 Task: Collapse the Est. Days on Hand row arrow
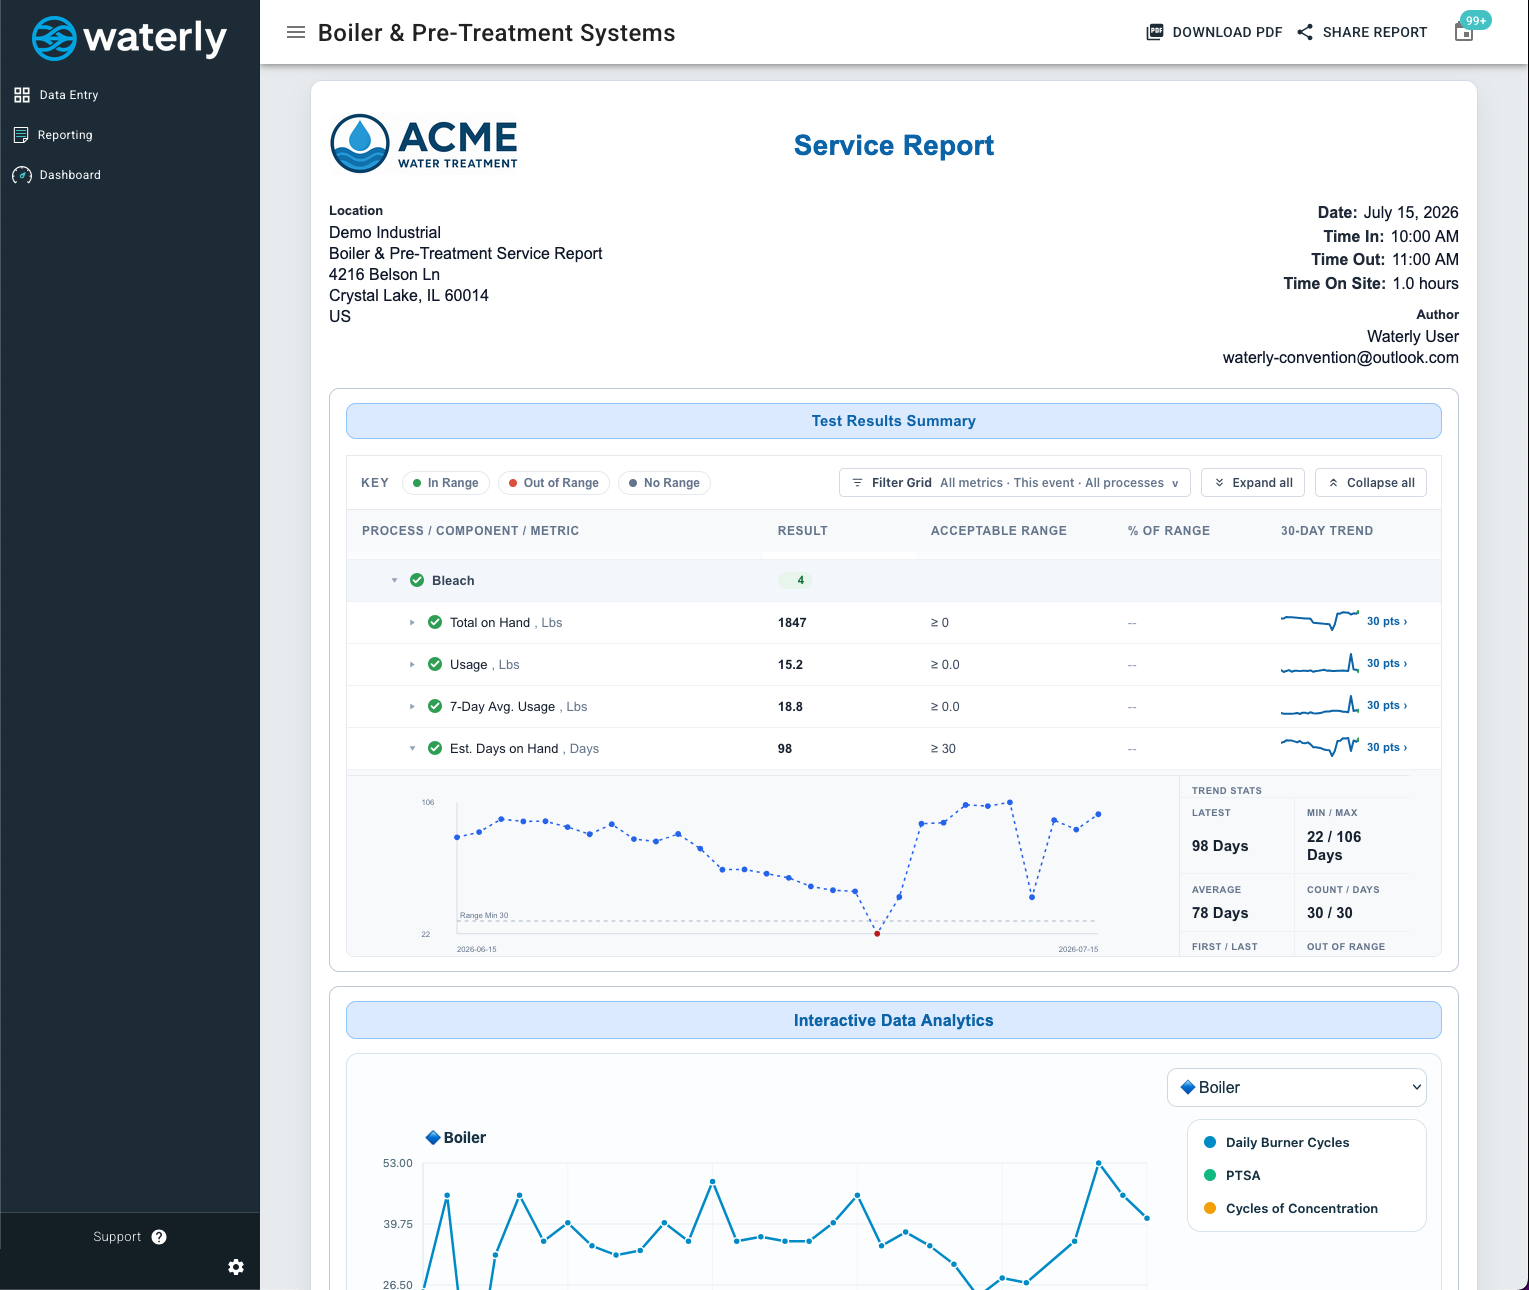coord(412,749)
